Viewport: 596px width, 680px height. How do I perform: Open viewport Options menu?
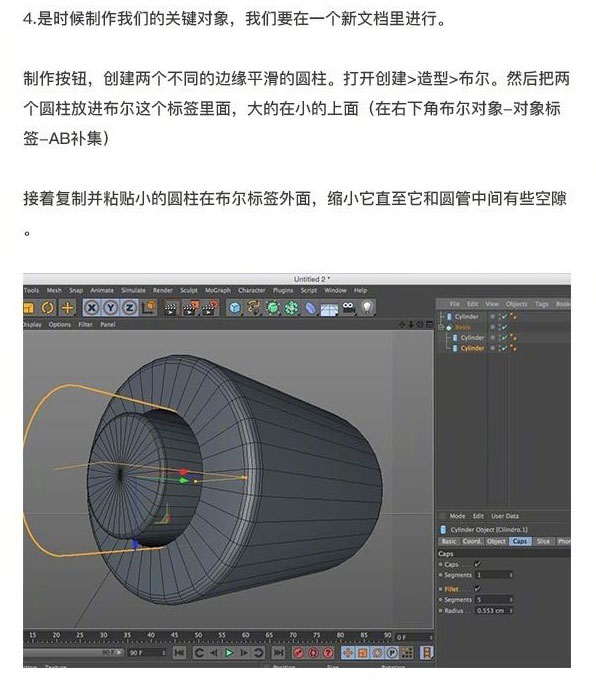(x=60, y=324)
